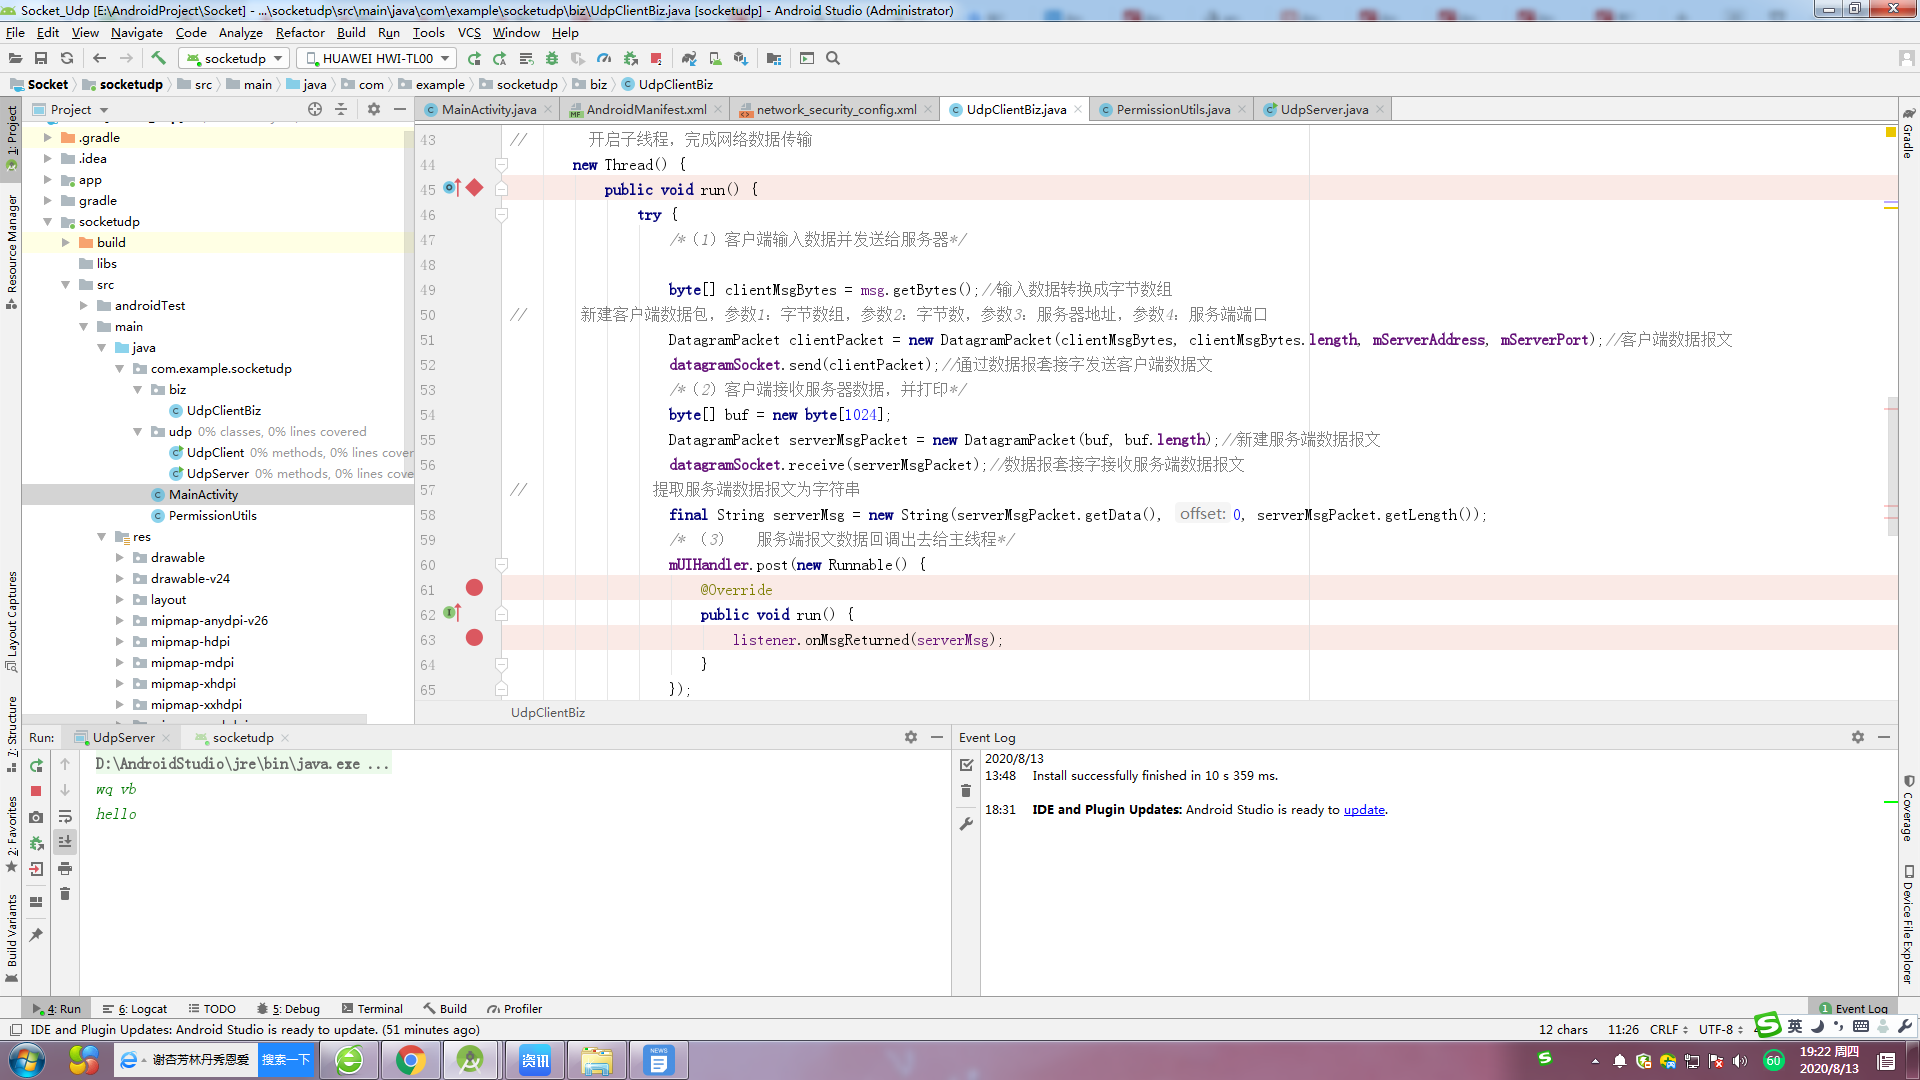Open the Android profiler gauge icon in toolbar
The height and width of the screenshot is (1080, 1920).
click(x=604, y=59)
